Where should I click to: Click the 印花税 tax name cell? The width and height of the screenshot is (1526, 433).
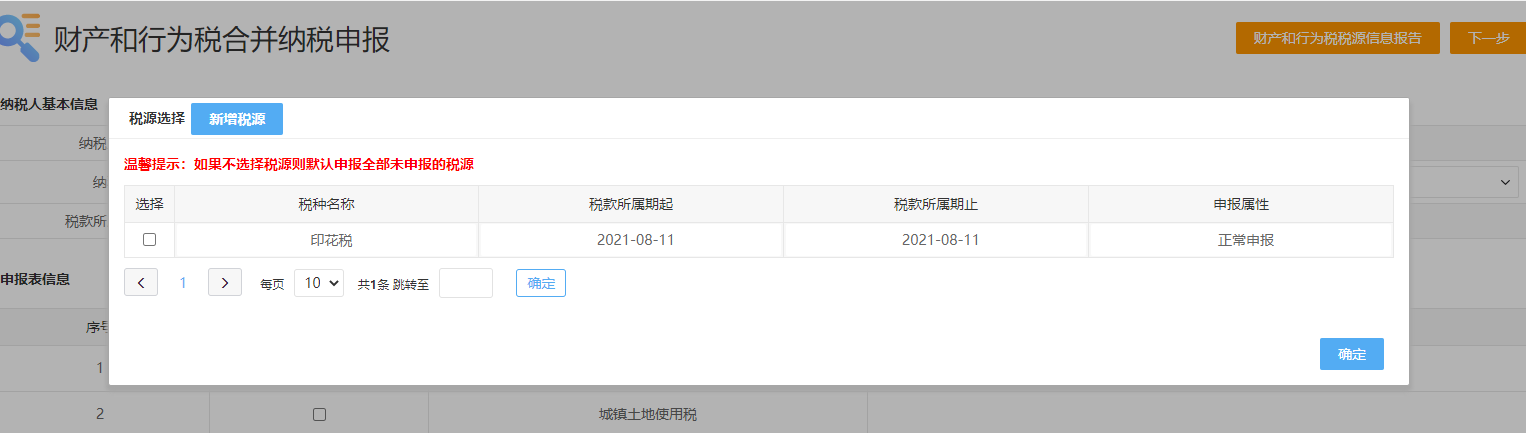[326, 240]
